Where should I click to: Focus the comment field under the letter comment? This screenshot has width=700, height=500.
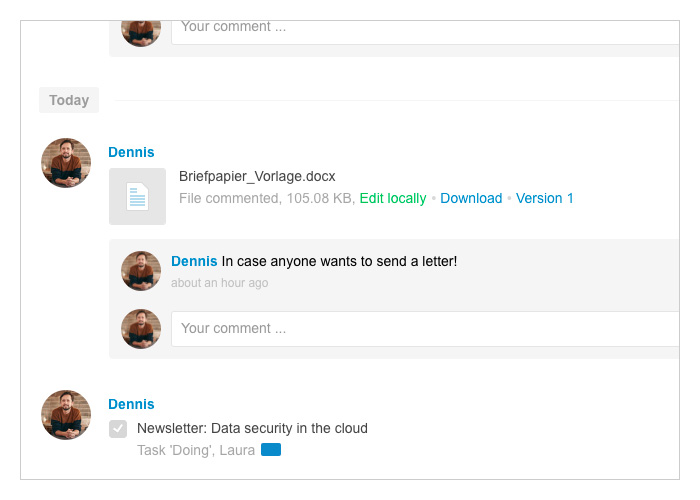pyautogui.click(x=425, y=329)
